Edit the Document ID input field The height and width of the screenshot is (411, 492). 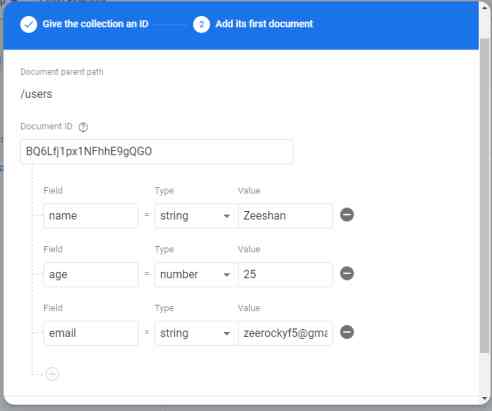click(x=156, y=152)
